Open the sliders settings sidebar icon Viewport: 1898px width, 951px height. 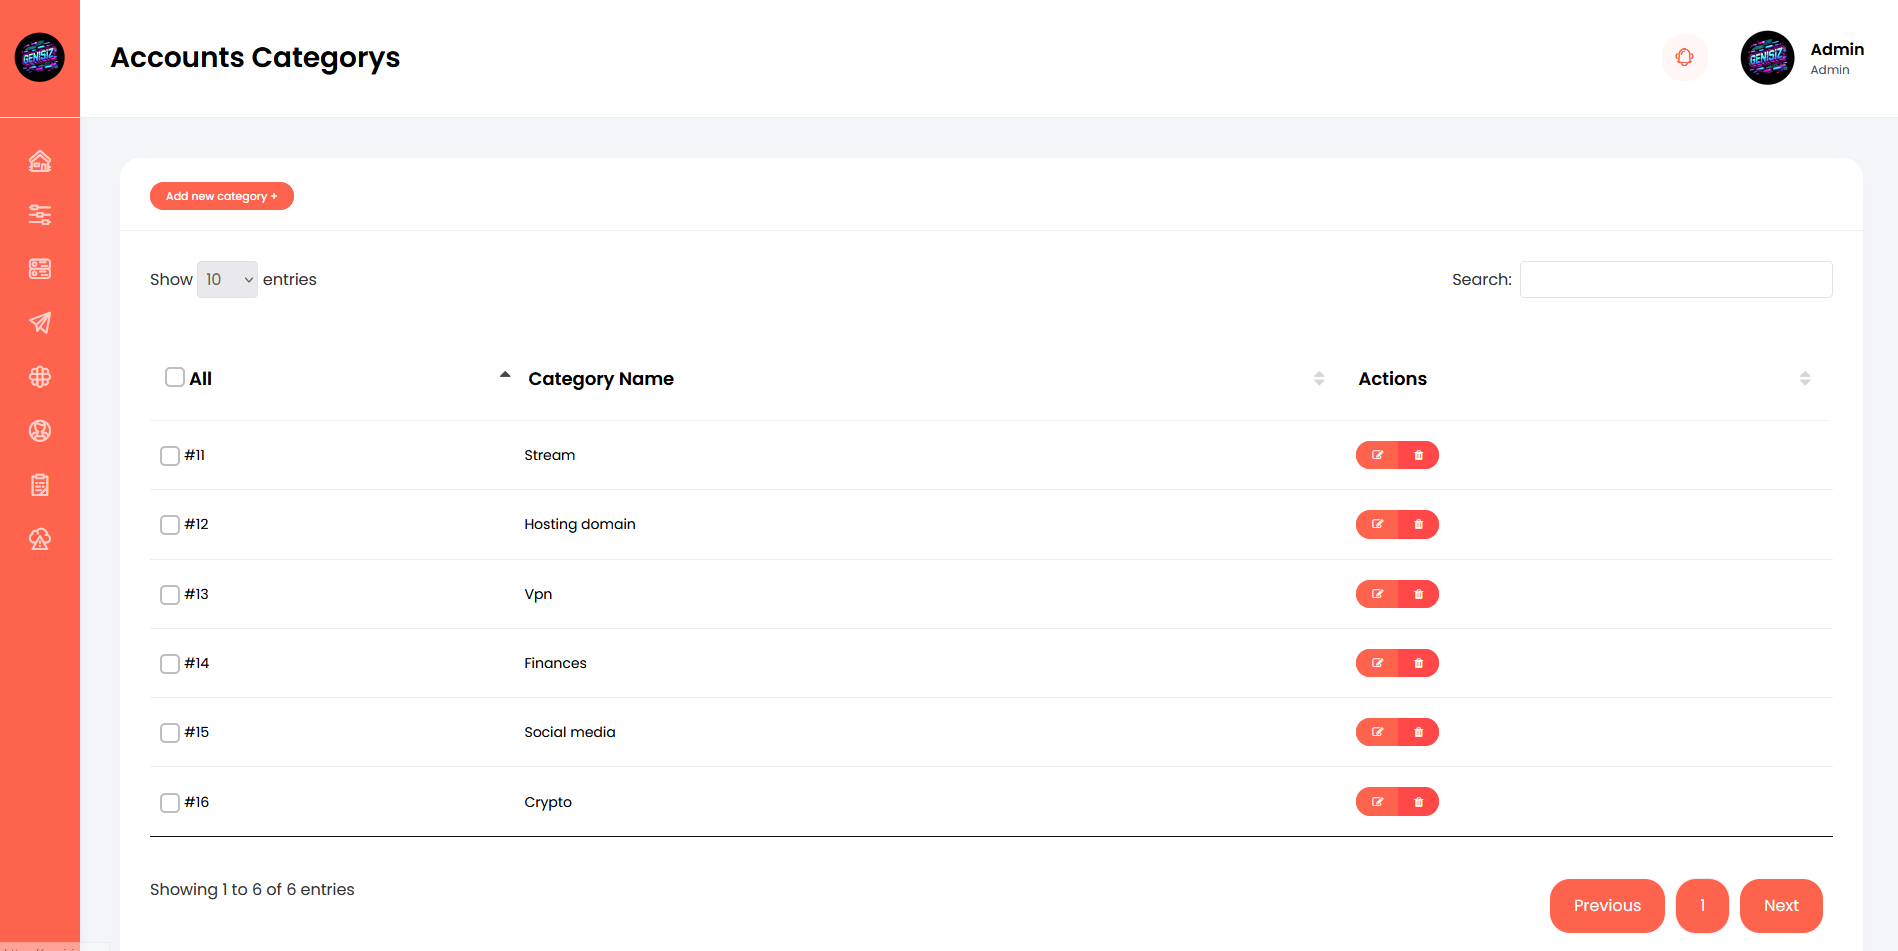(40, 215)
